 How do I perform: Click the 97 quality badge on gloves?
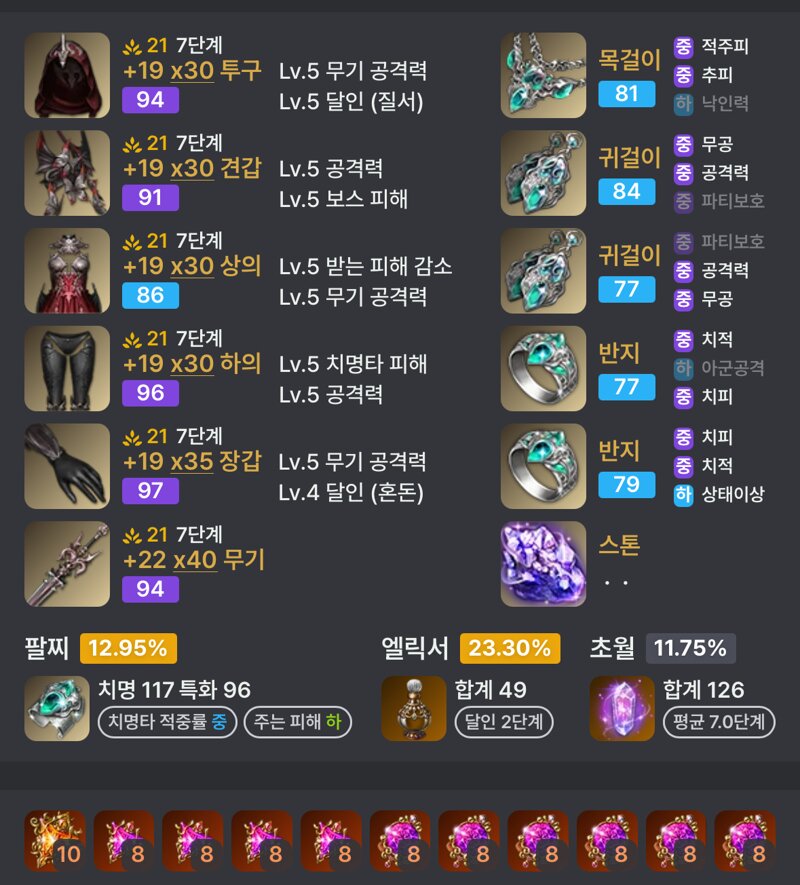150,490
